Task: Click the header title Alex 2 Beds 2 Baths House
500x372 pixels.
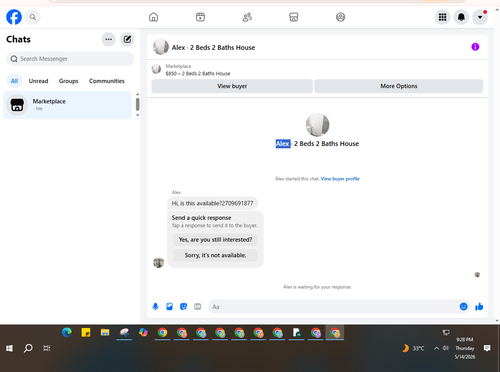Action: coord(213,48)
